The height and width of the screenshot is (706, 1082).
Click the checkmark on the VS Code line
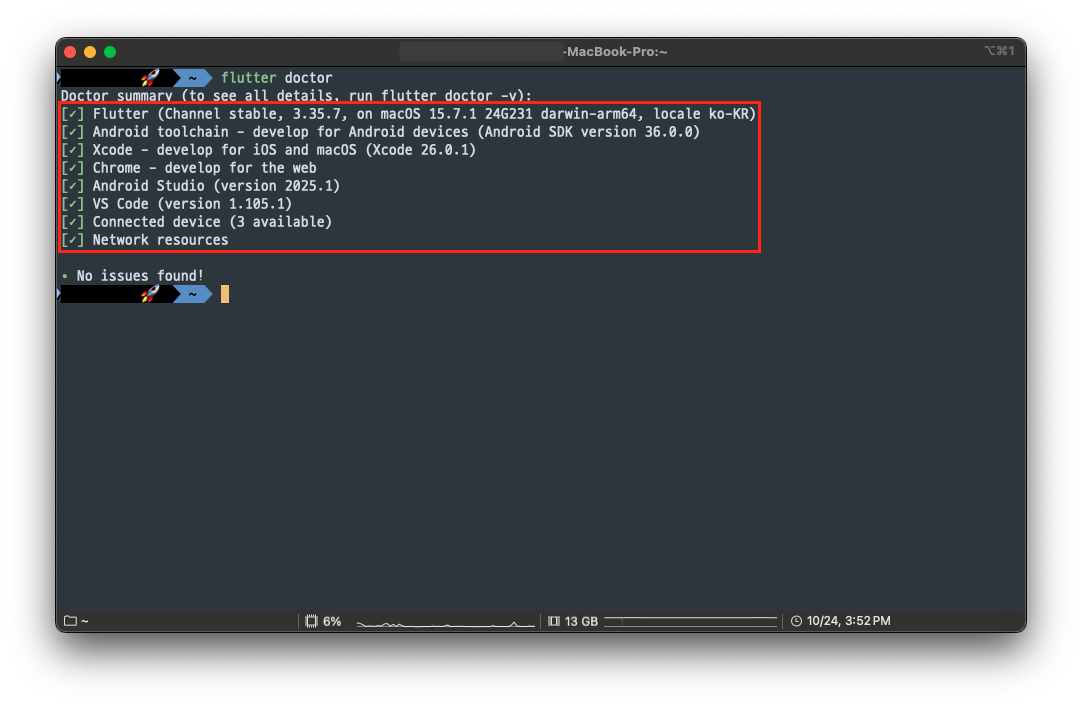point(72,204)
